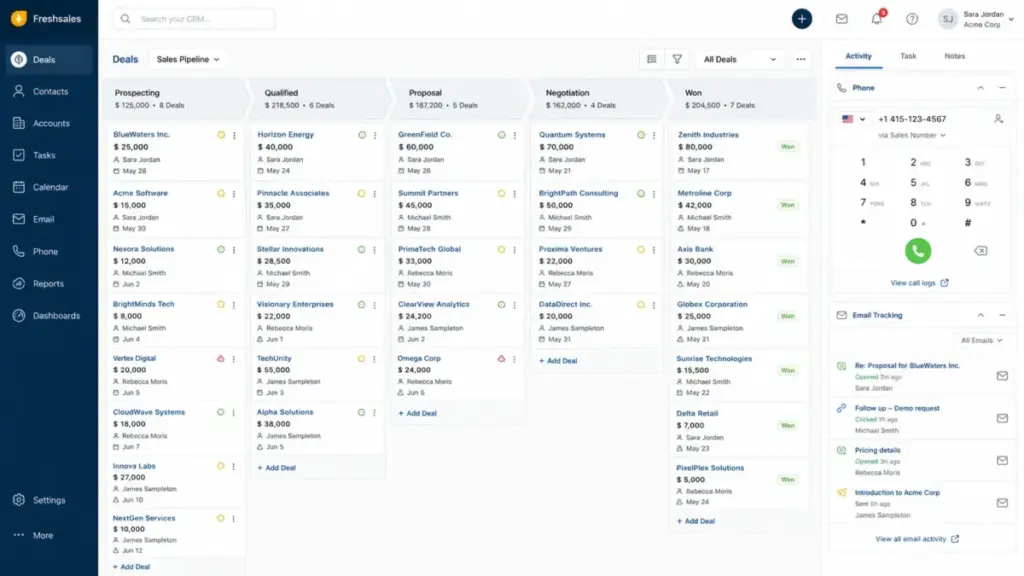Open Zenith Industries deal title

(x=708, y=135)
